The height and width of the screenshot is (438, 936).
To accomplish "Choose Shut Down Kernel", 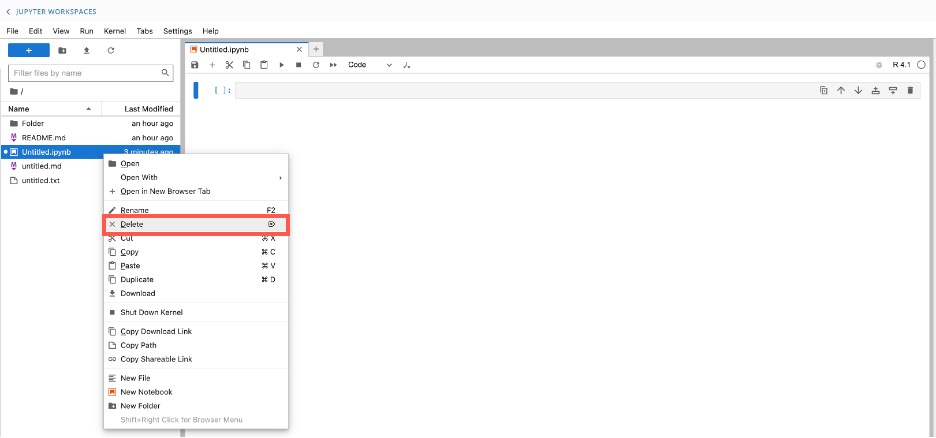I will (196, 312).
